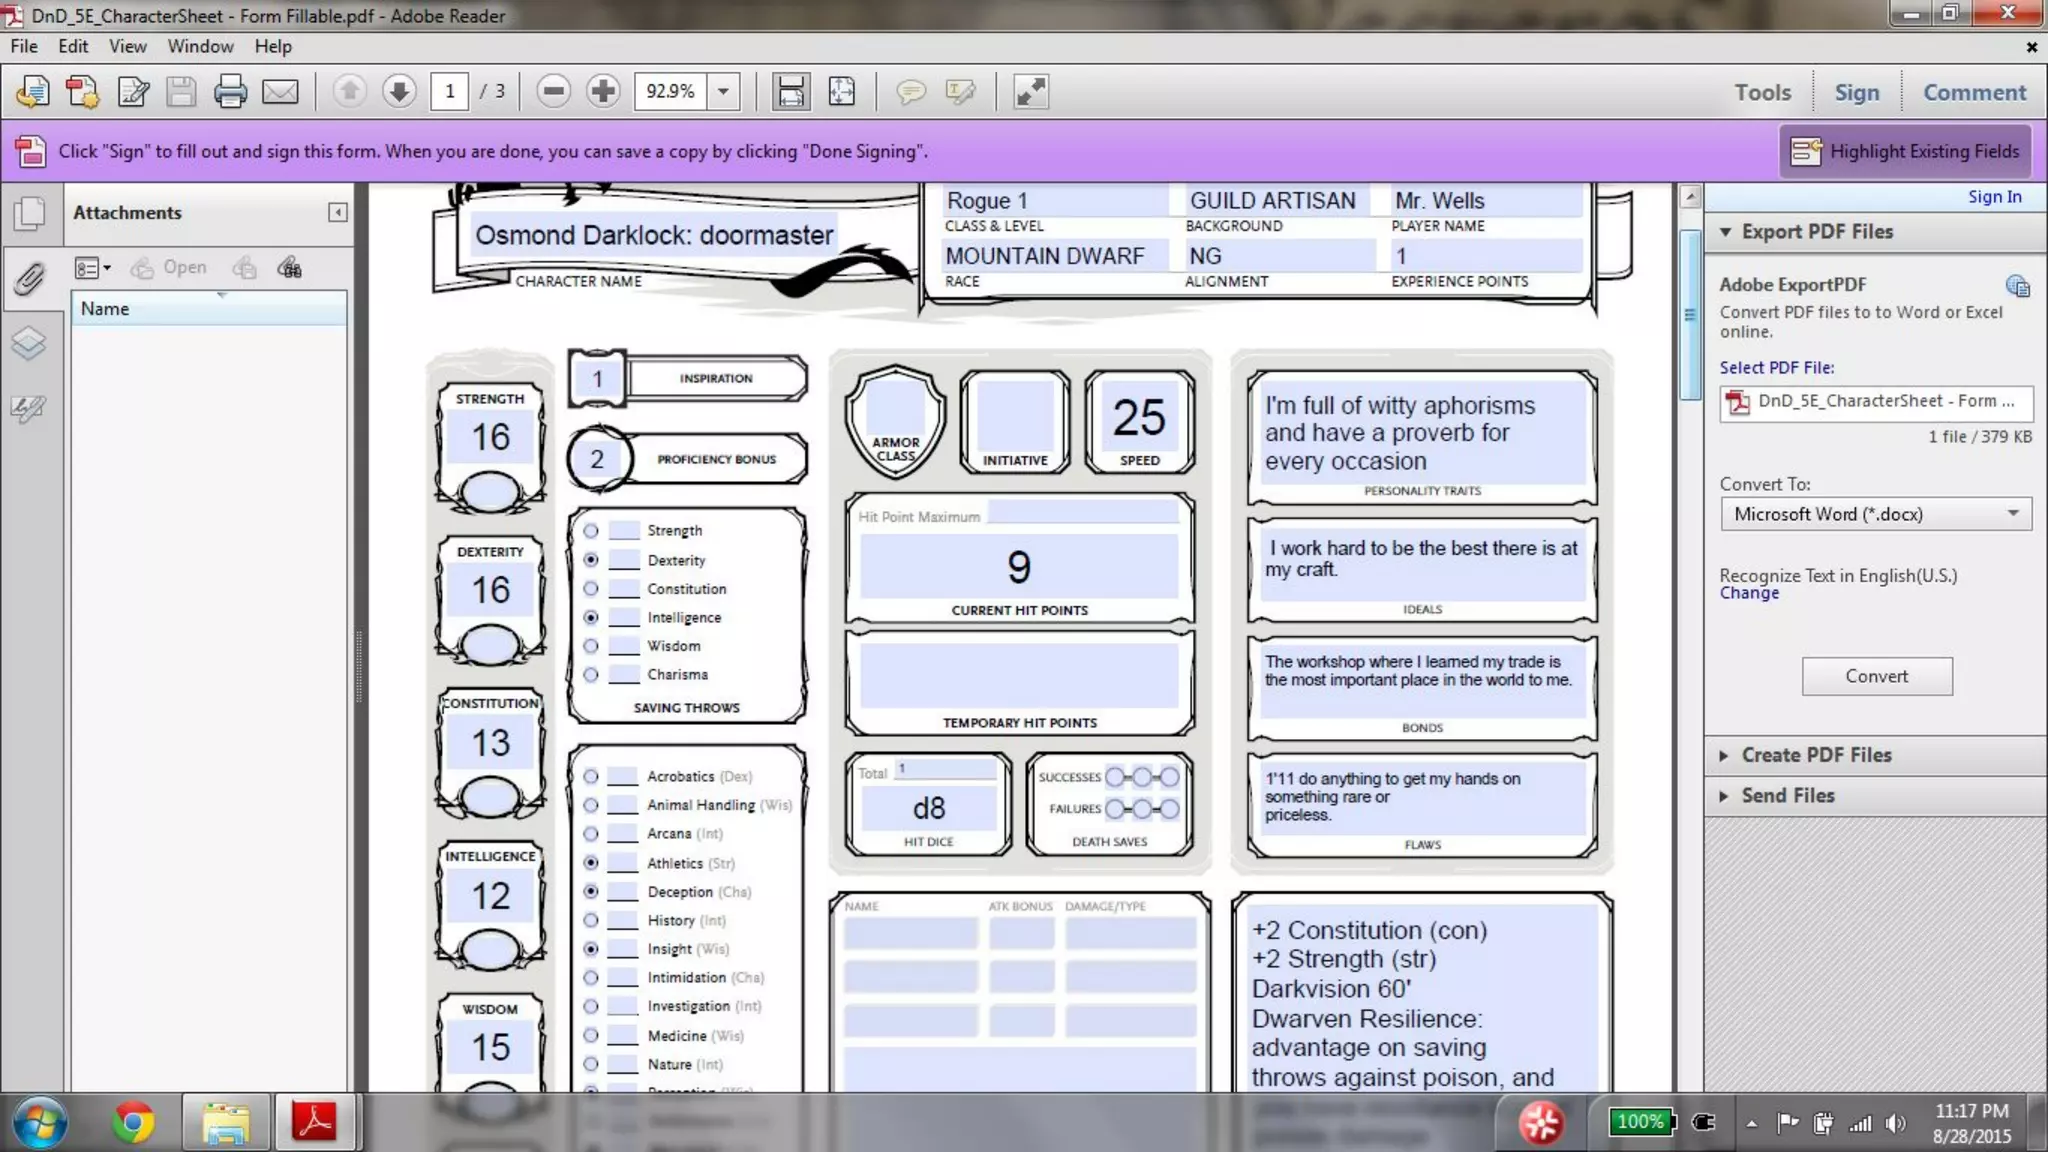Toggle Acrobatics skill proficiency radio button
The width and height of the screenshot is (2048, 1152).
click(x=591, y=776)
